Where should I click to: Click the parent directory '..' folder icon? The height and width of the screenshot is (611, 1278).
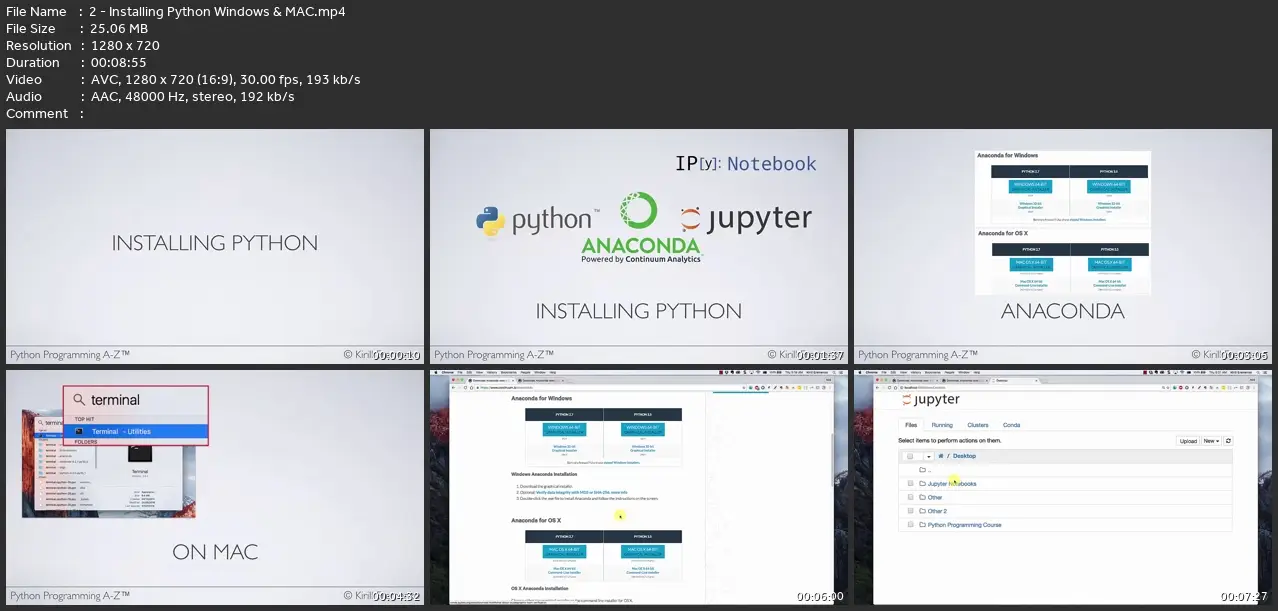[922, 469]
